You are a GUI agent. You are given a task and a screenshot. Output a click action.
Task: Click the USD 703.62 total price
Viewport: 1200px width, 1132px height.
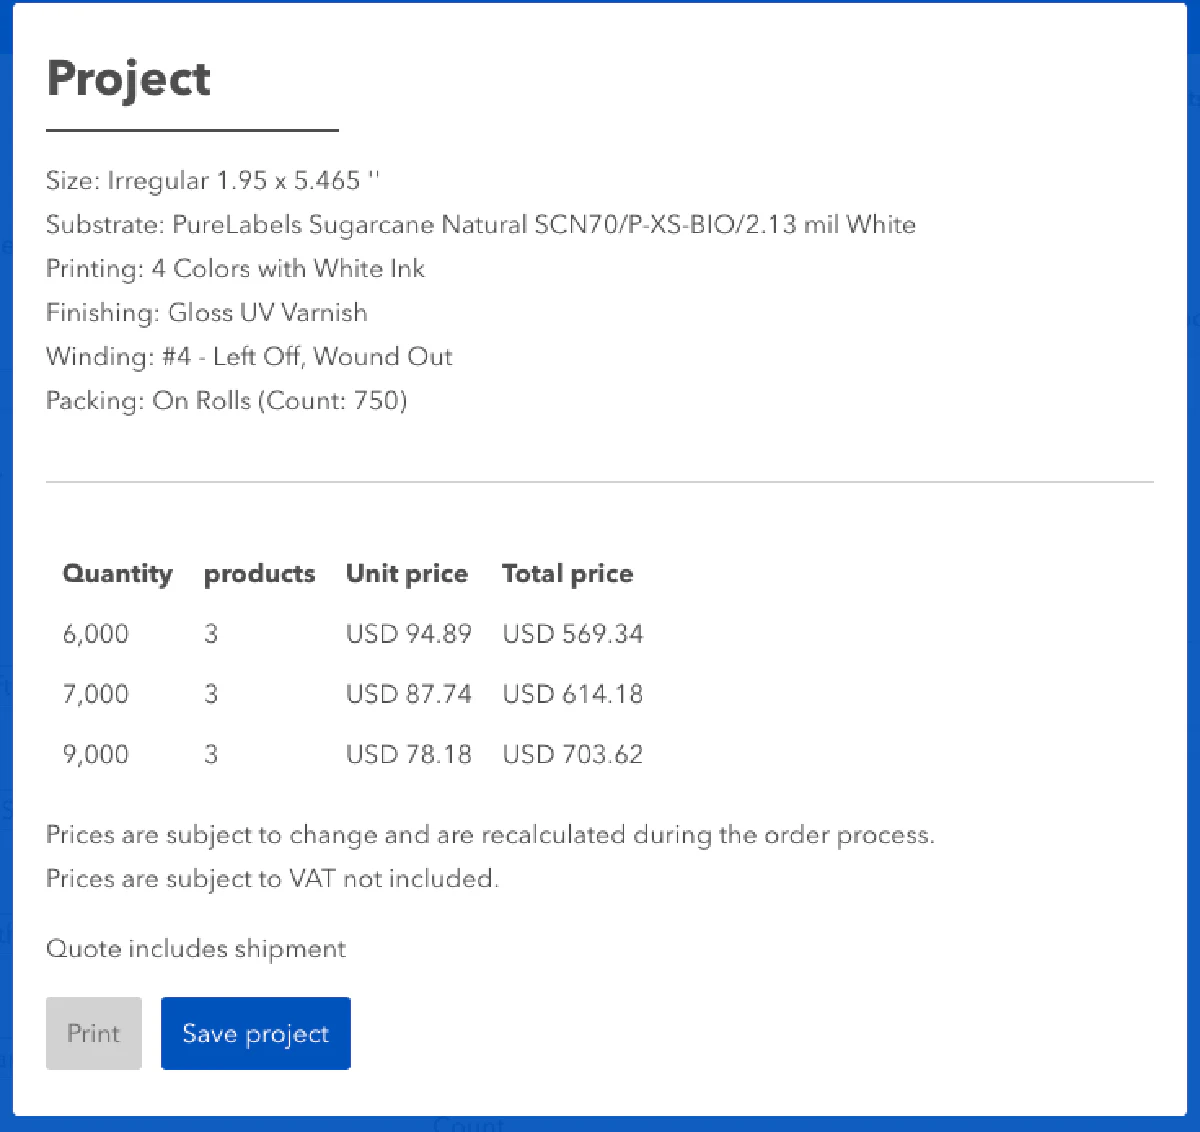tap(572, 754)
